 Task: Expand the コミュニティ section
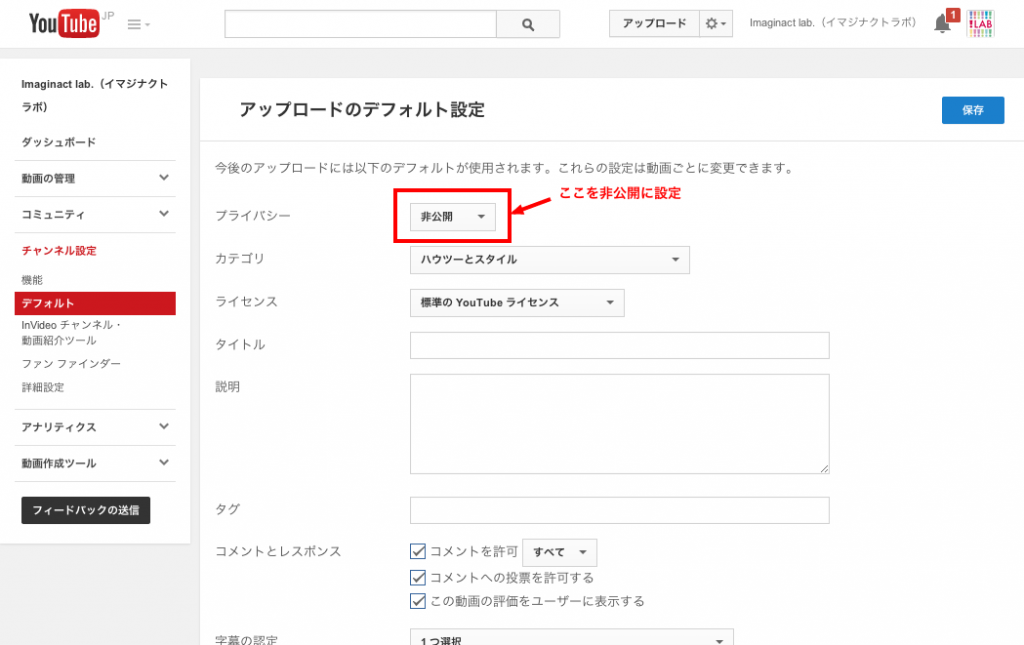click(x=95, y=214)
